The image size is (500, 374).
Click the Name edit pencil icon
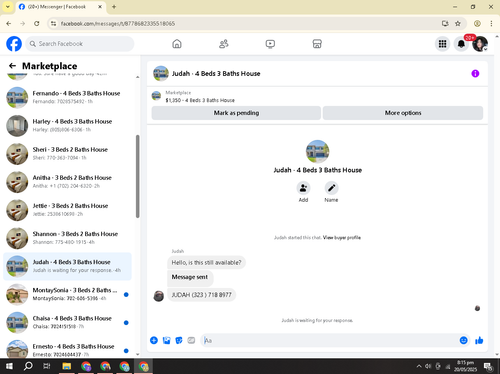tap(331, 188)
